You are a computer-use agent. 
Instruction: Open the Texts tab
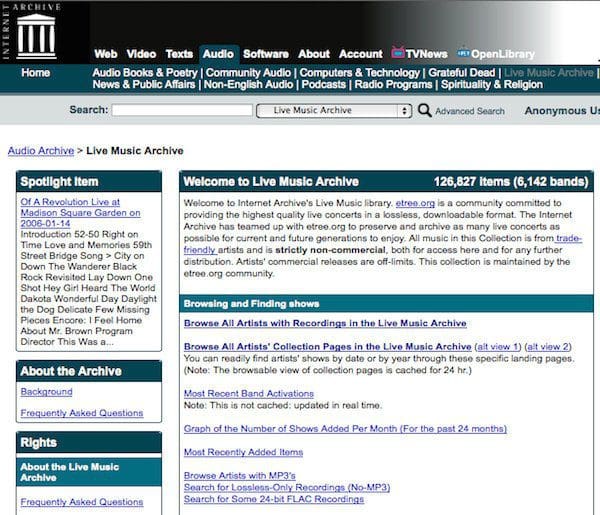tap(179, 54)
